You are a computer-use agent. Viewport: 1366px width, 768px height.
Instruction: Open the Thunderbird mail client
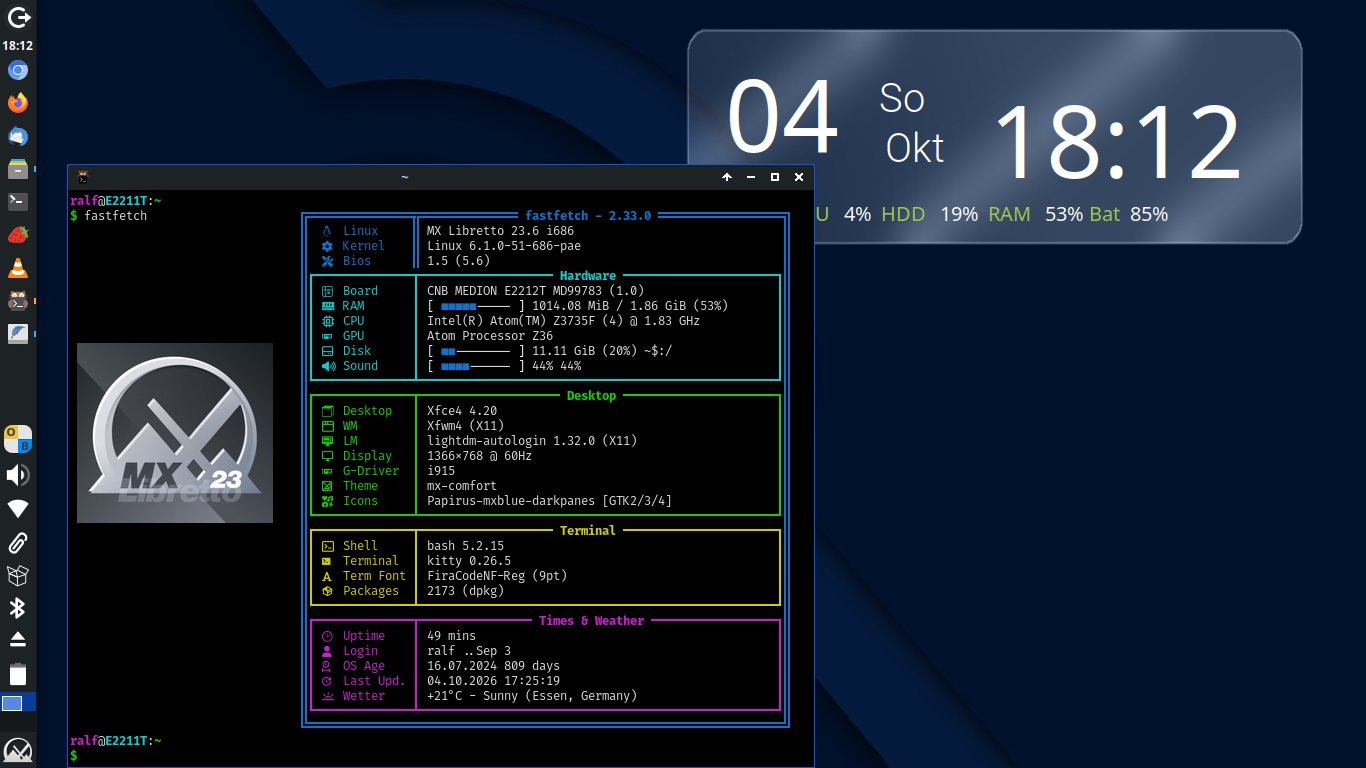point(18,136)
